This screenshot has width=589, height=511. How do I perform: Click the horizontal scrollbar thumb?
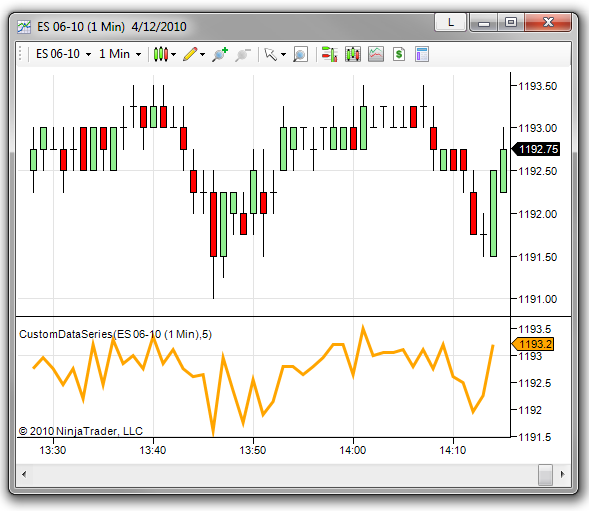click(545, 475)
